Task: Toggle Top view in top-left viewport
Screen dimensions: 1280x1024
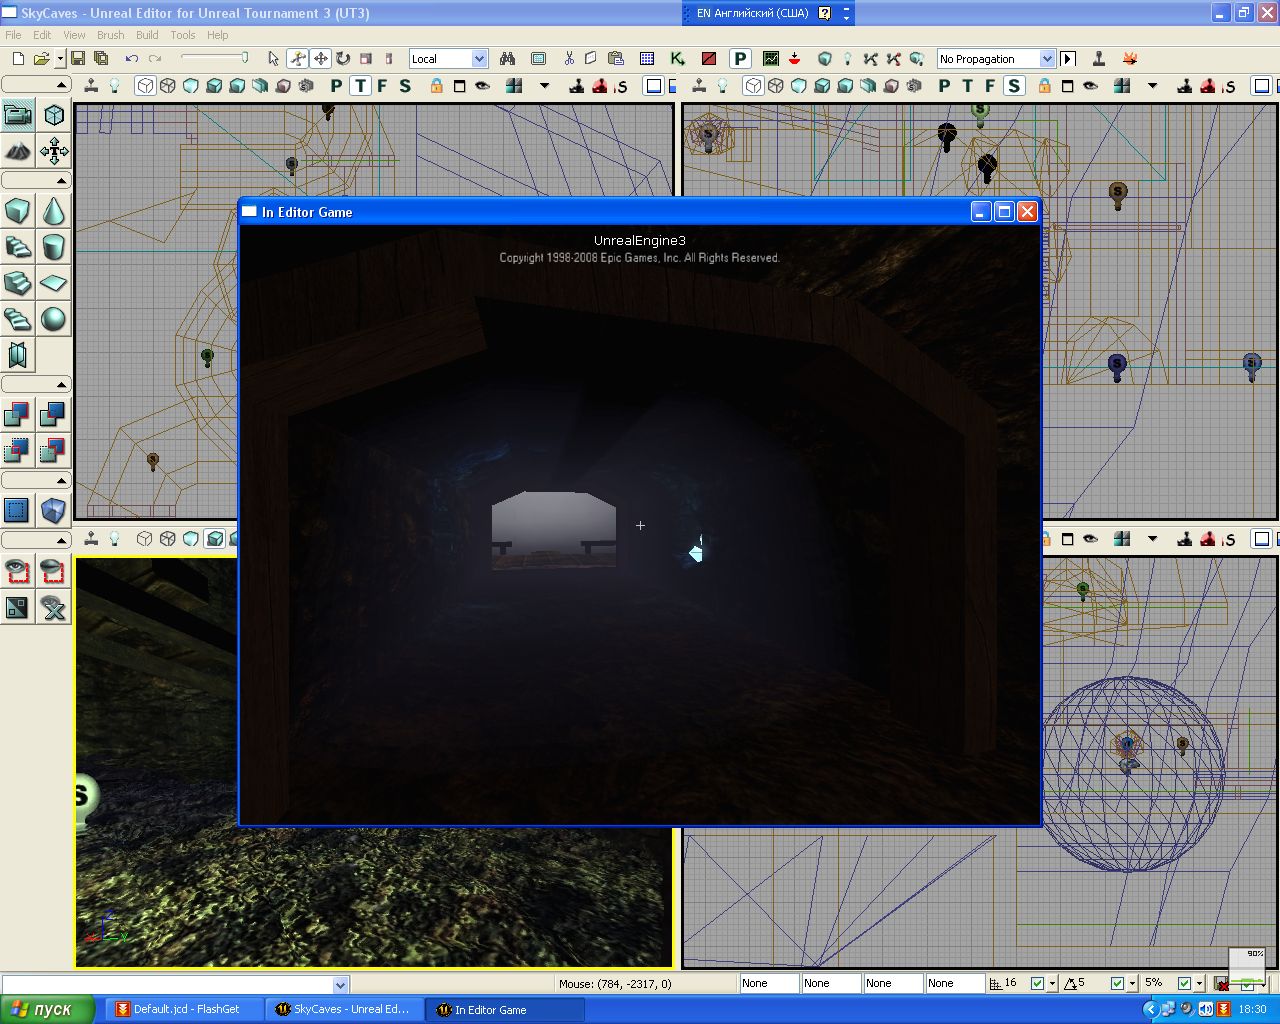Action: pos(360,86)
